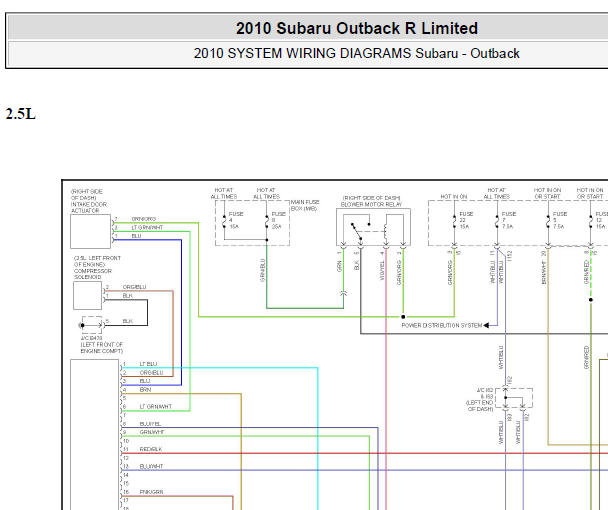Click the vertical "VIO/YEL" relay pin 4 label

(x=382, y=270)
